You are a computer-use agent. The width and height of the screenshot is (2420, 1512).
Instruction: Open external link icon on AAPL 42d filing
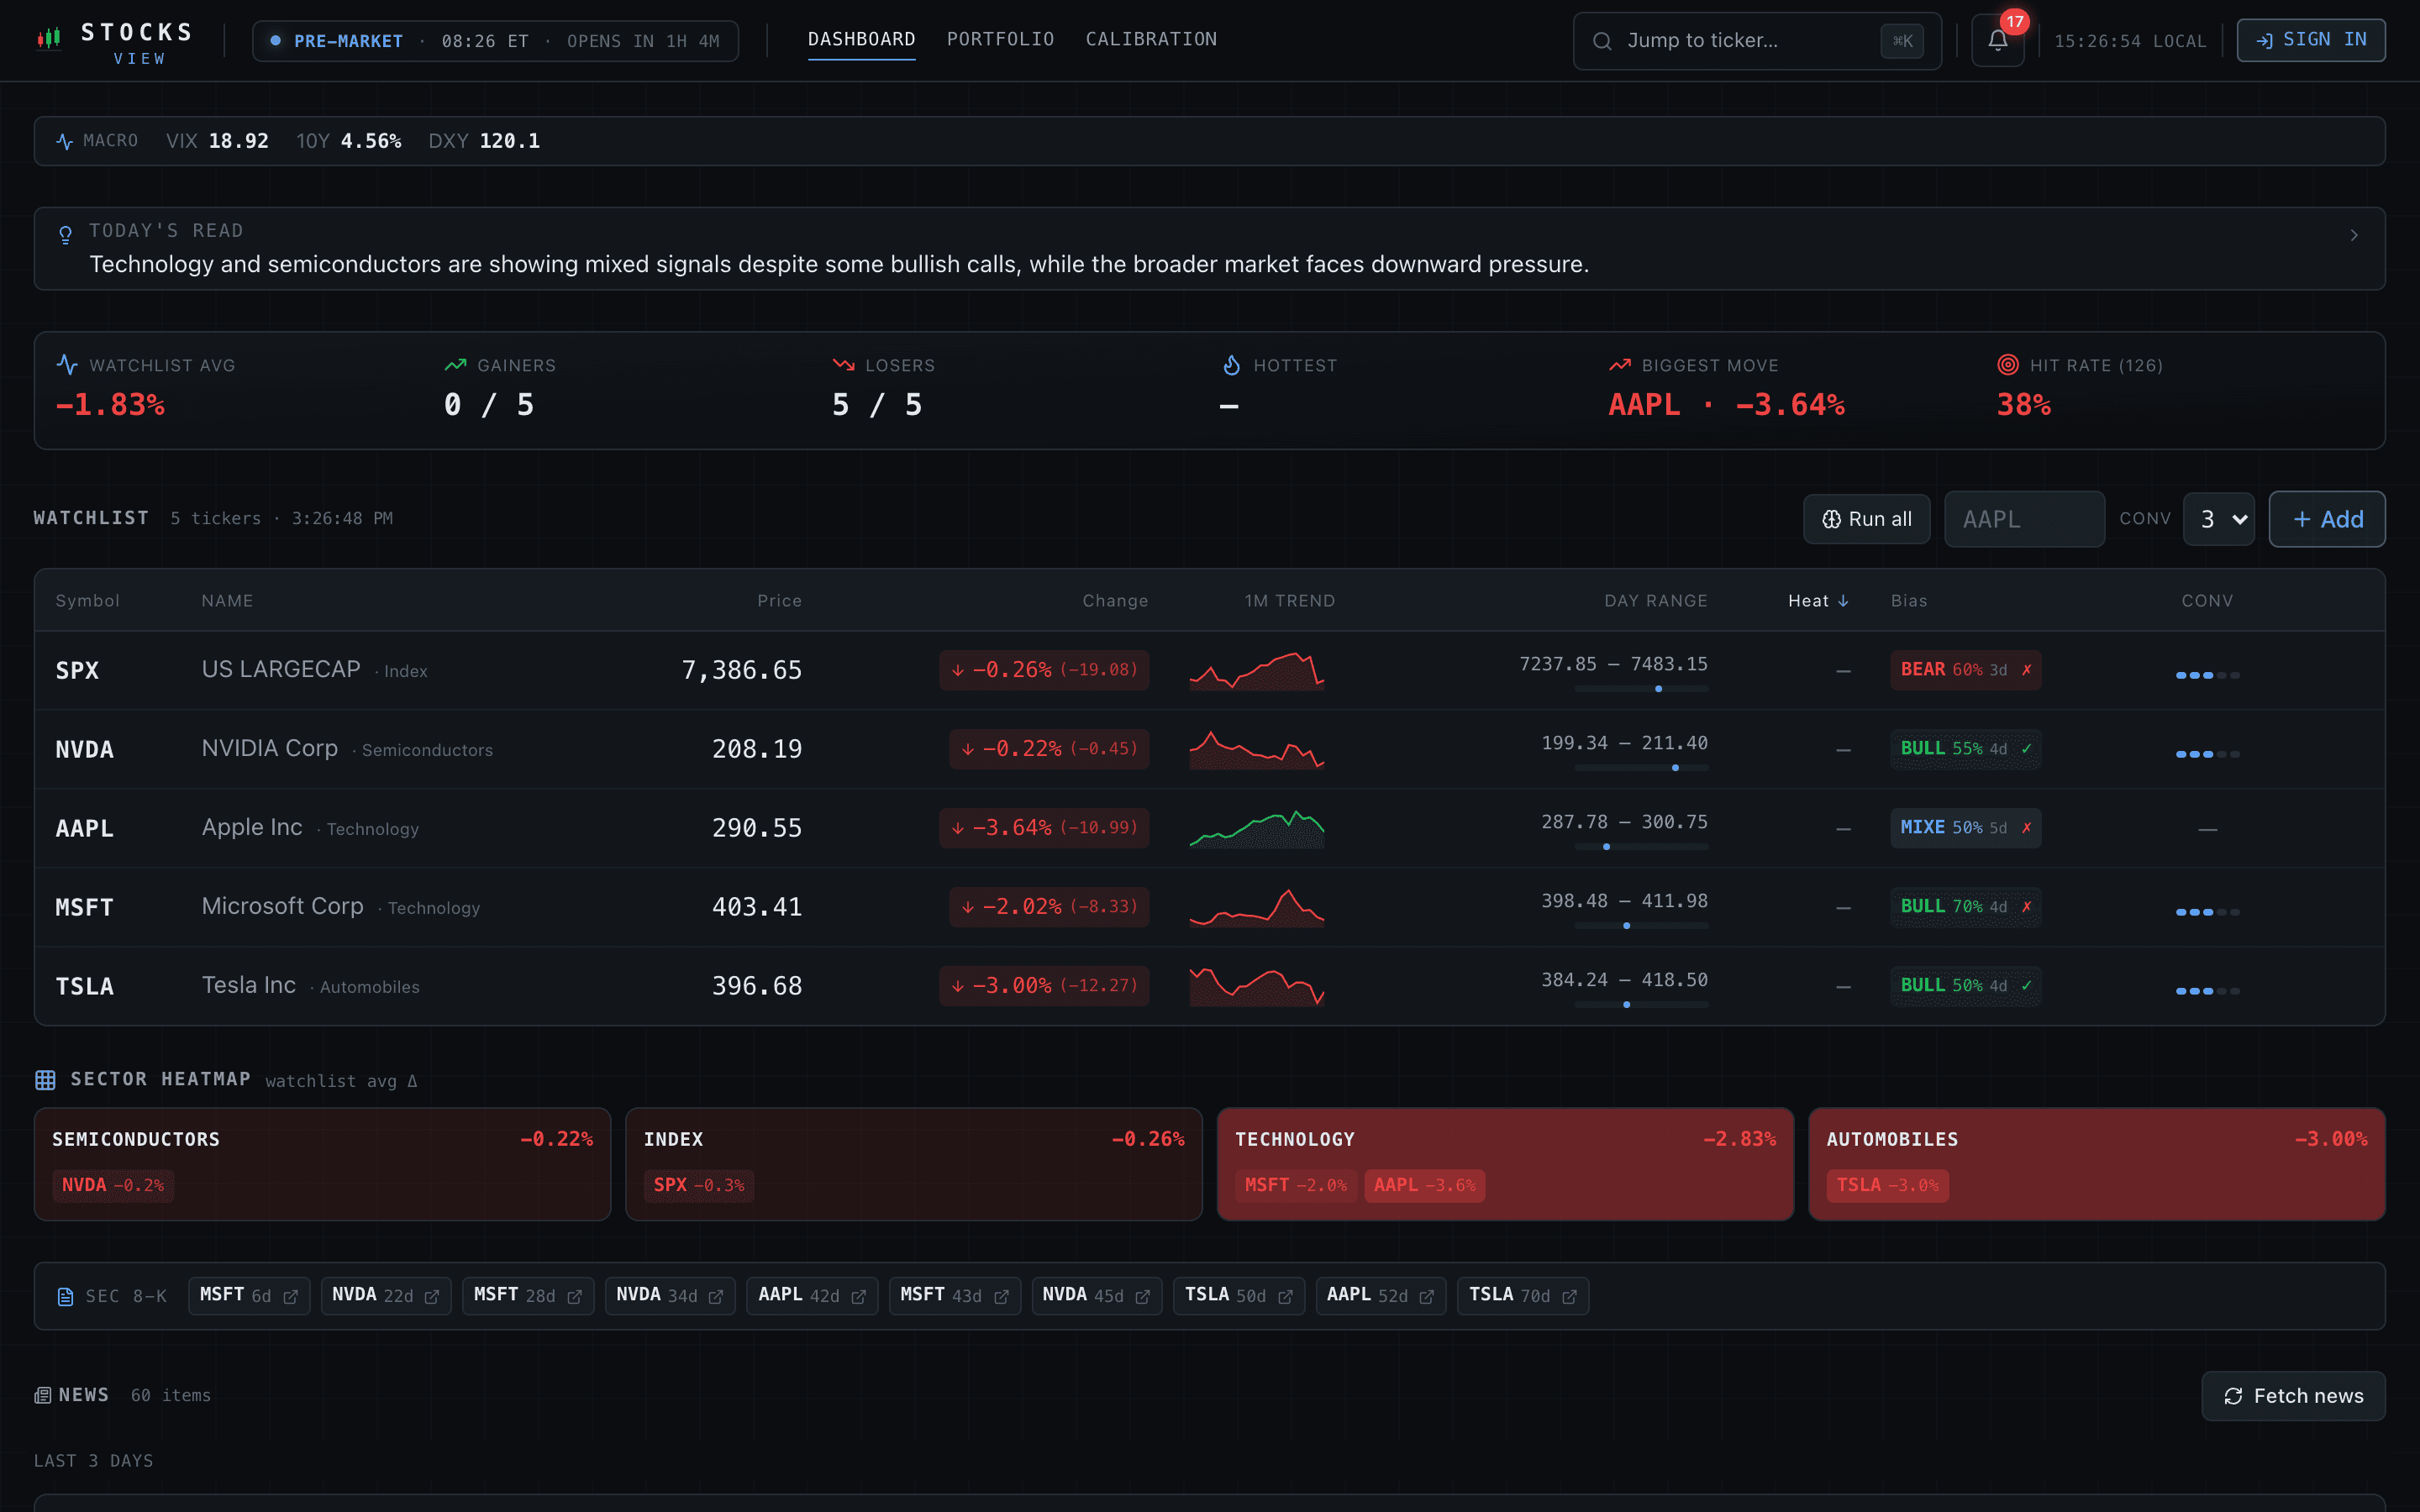[x=858, y=1297]
